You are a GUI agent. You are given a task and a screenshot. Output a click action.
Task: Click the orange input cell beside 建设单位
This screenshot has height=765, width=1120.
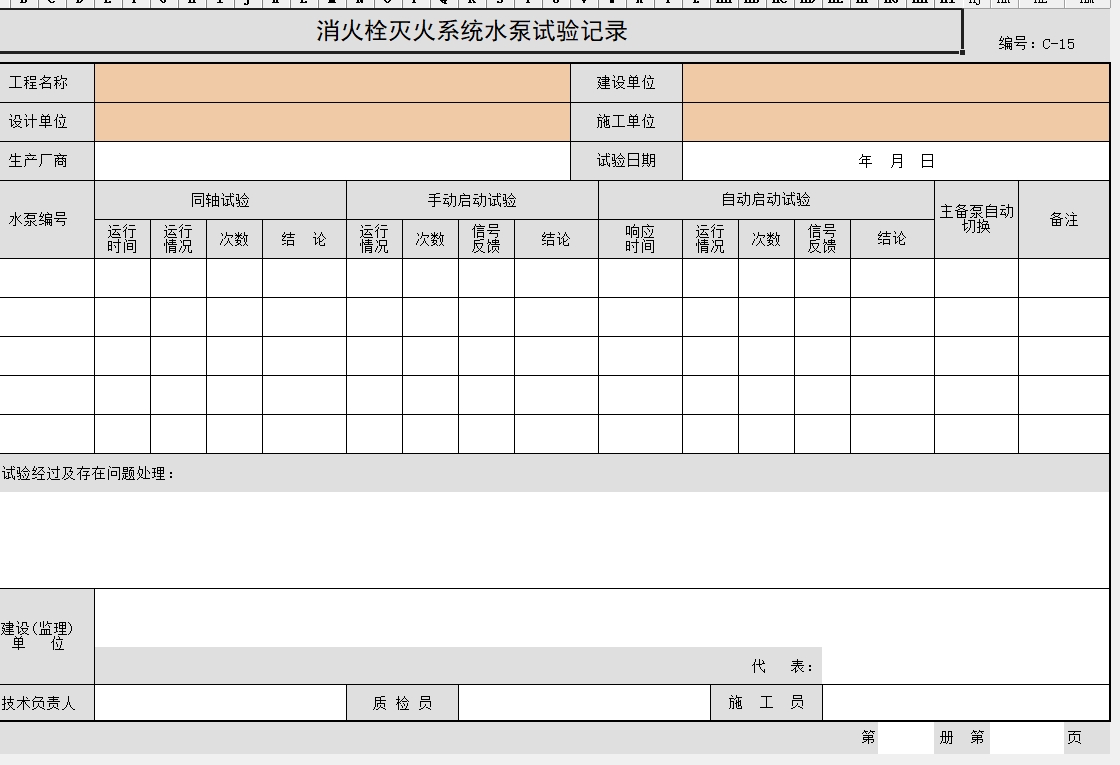click(x=896, y=83)
